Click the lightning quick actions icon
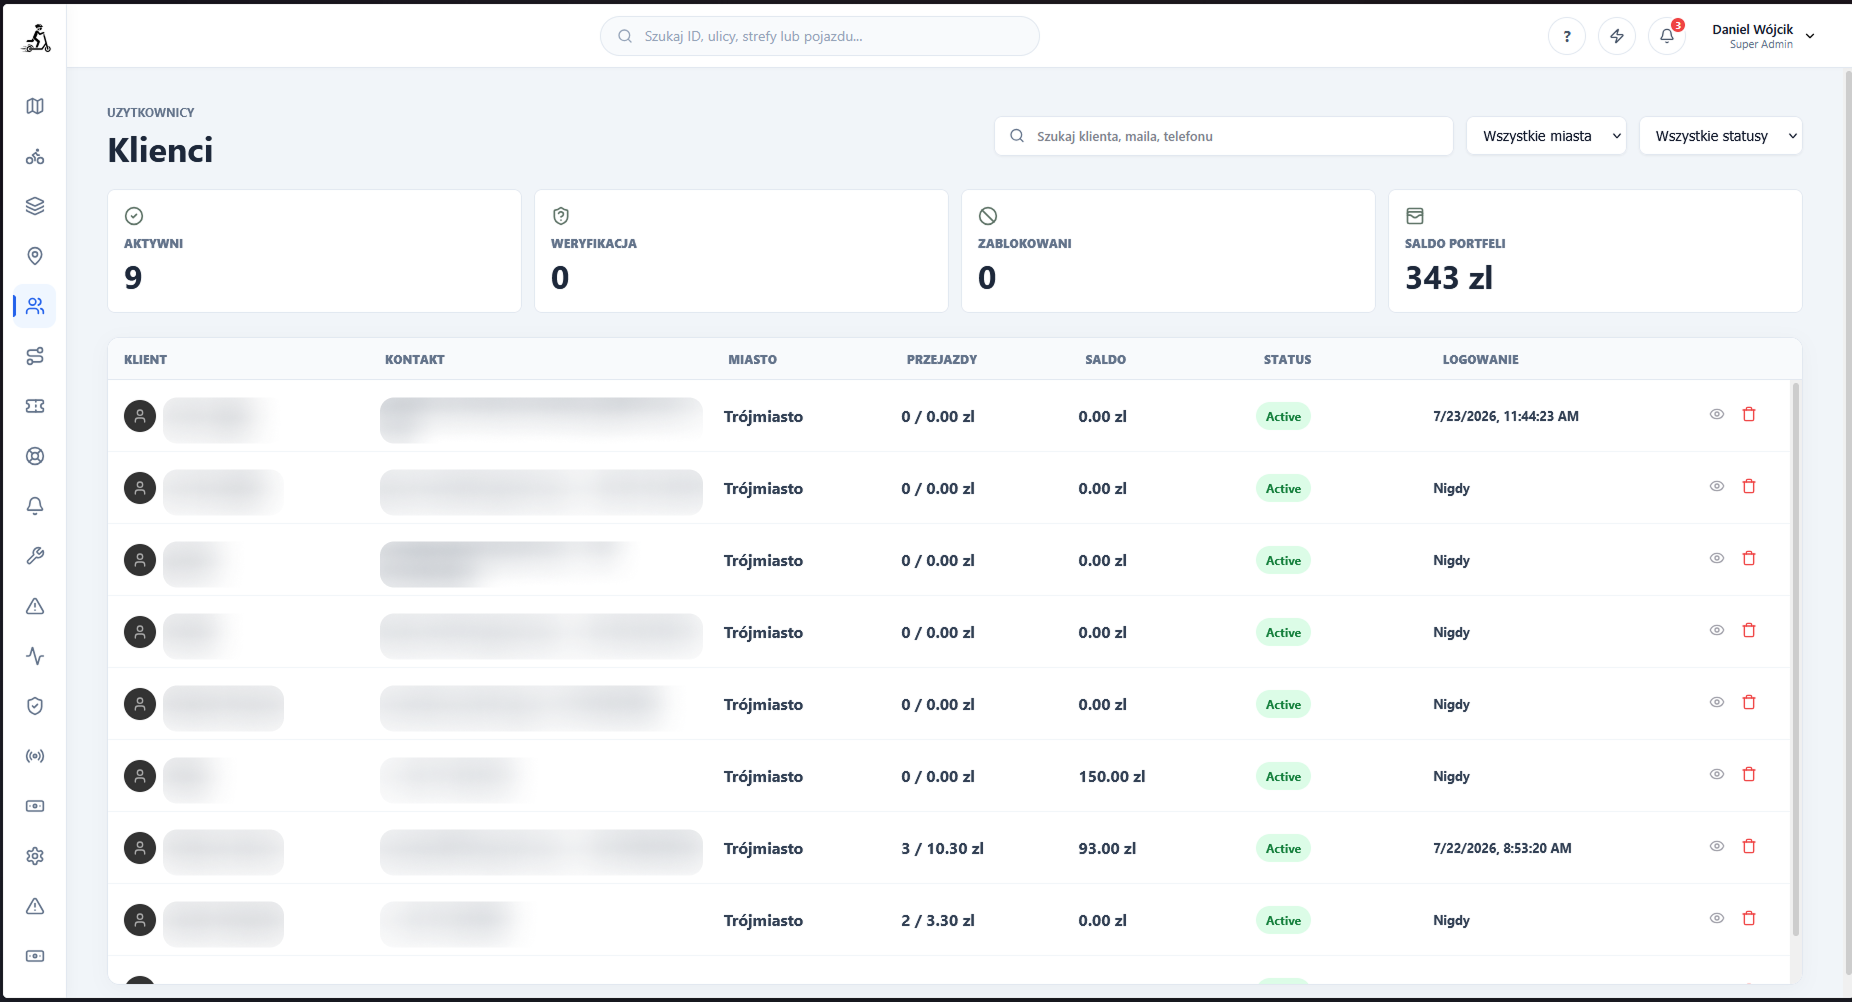Screen dimensions: 1852x1002 pos(1617,36)
